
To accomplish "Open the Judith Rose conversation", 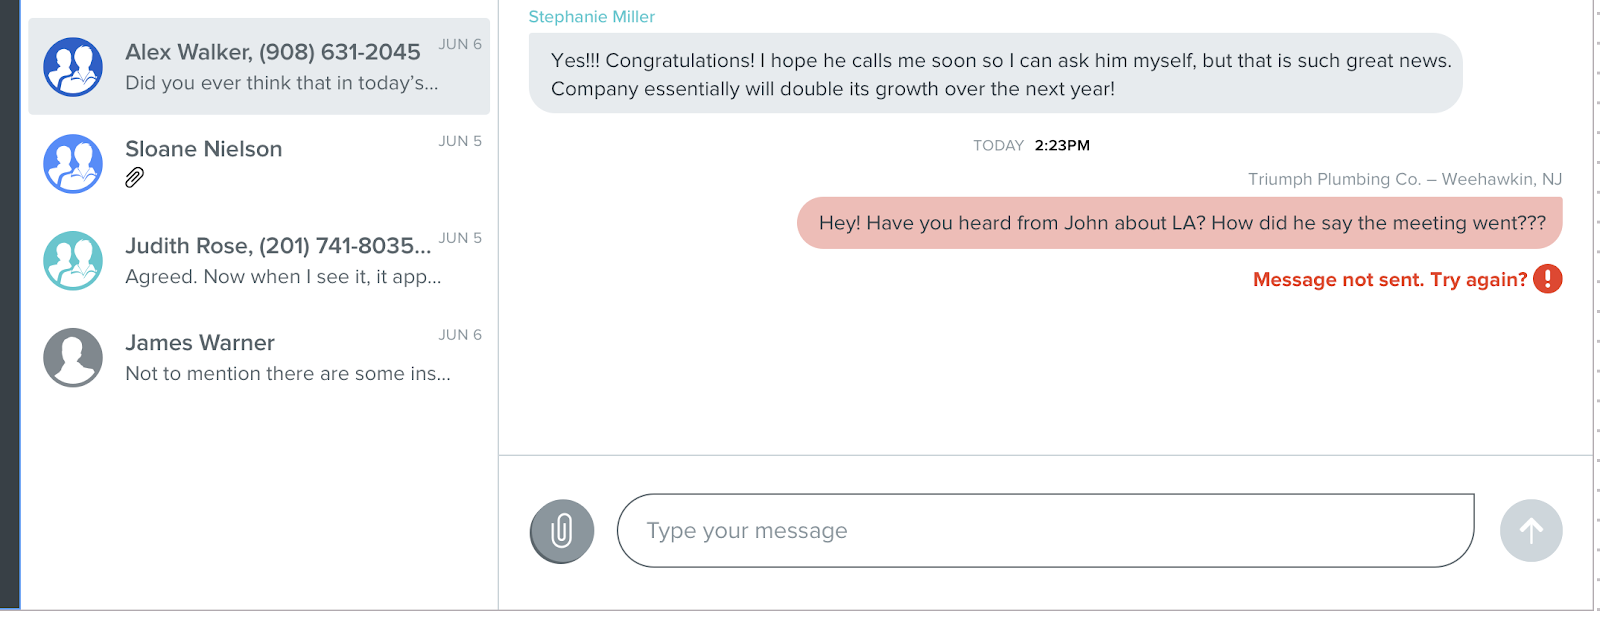I will click(278, 246).
